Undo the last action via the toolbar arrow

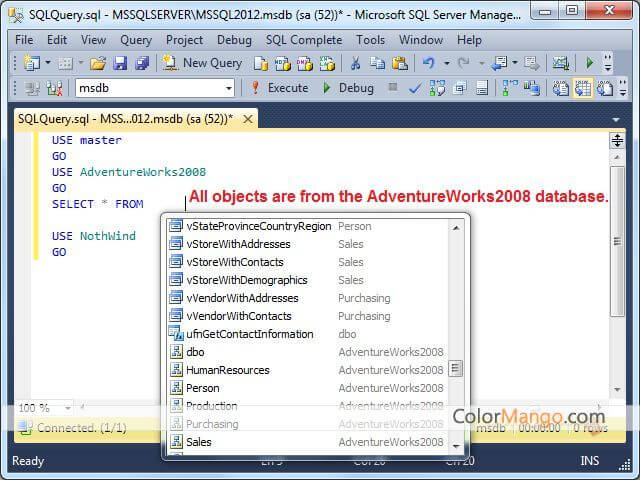coord(429,63)
